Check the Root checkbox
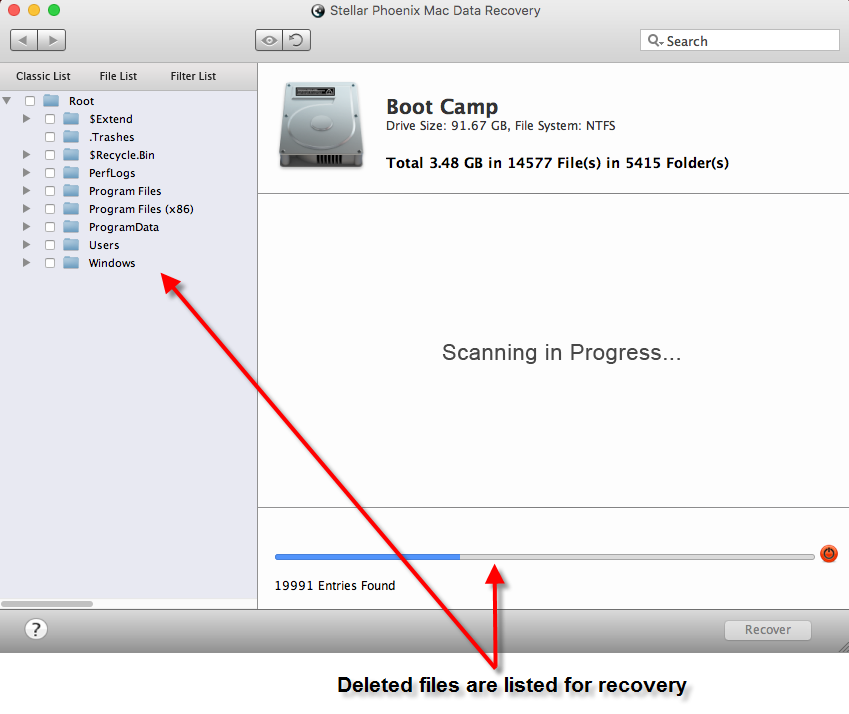Viewport: 849px width, 714px height. click(x=30, y=101)
